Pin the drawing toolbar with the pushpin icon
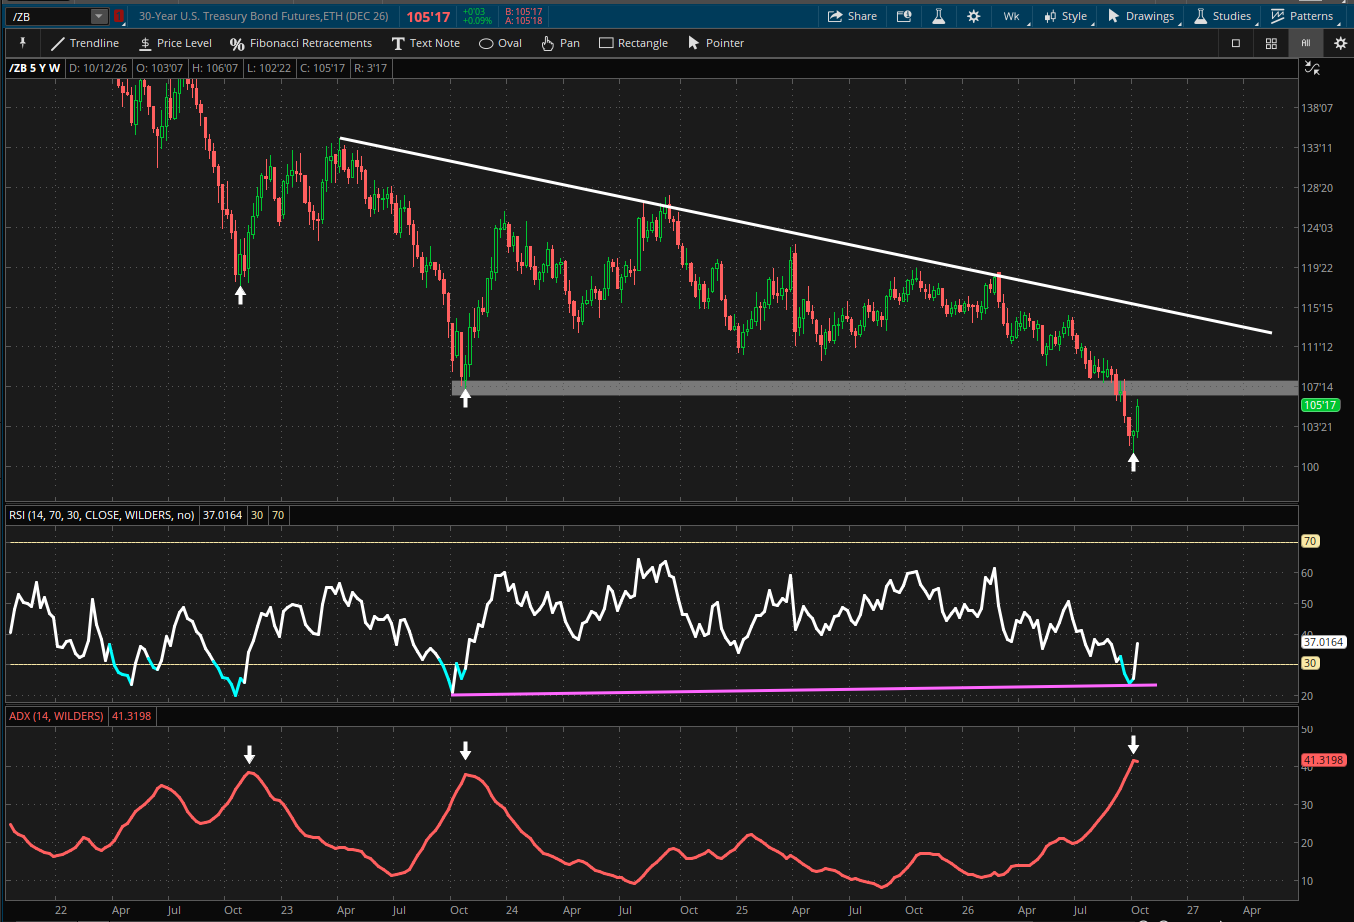1354x922 pixels. pos(22,43)
